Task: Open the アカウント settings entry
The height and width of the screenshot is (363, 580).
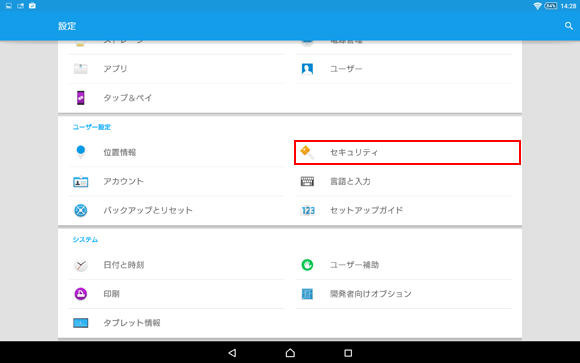Action: click(x=177, y=181)
